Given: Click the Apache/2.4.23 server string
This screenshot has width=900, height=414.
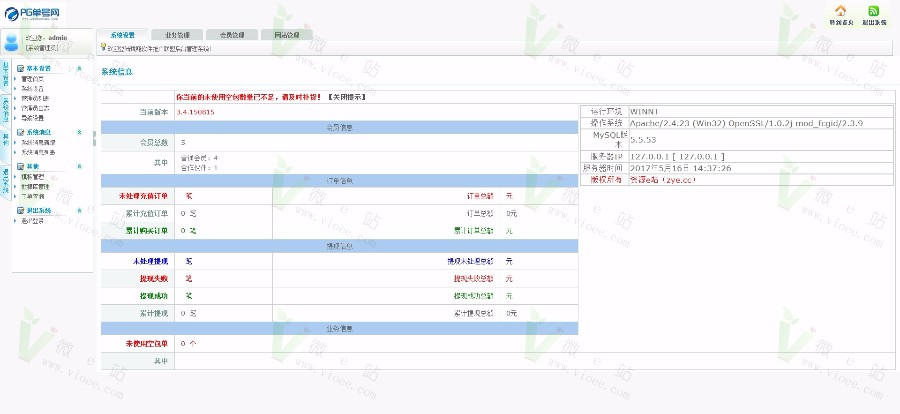Looking at the screenshot, I should pos(746,123).
